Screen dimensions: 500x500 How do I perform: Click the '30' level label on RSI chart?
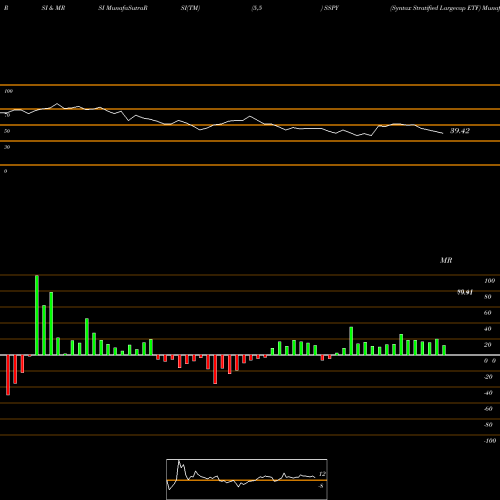7,147
